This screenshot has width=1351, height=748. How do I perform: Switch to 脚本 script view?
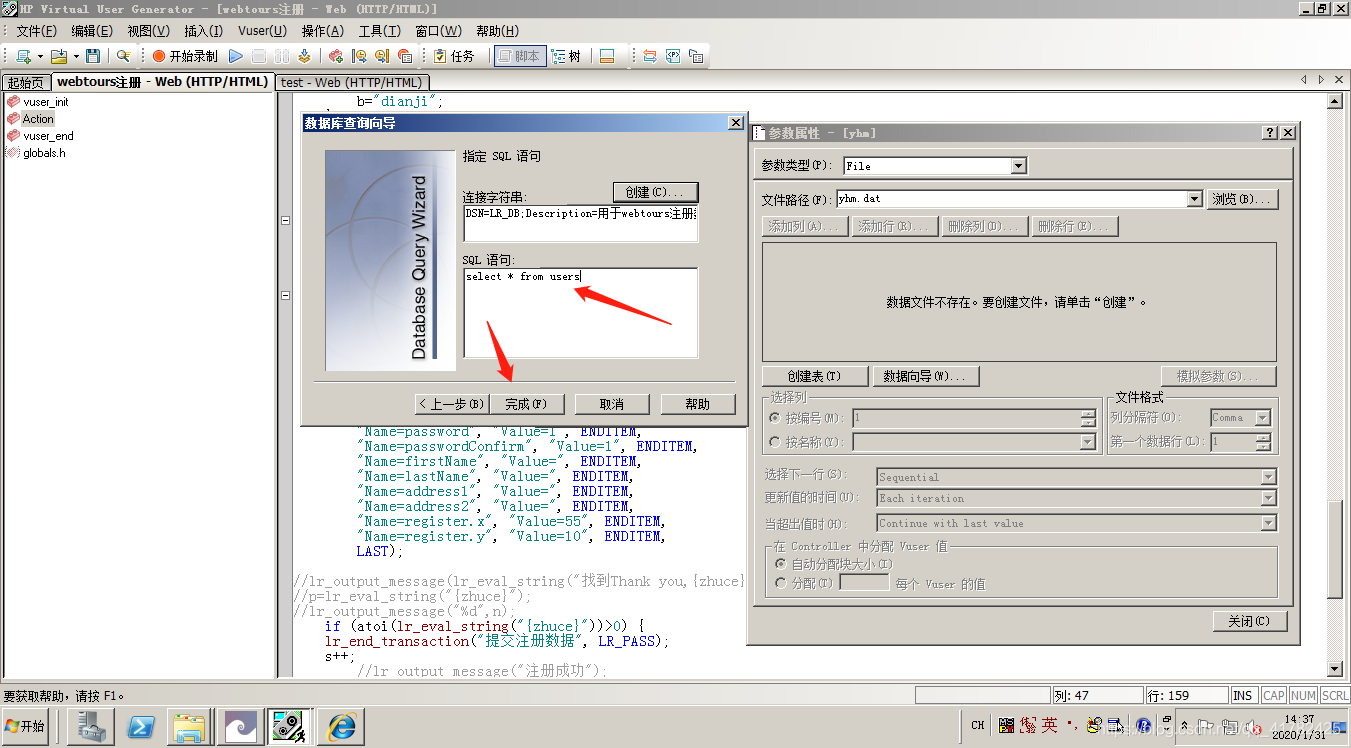(519, 56)
